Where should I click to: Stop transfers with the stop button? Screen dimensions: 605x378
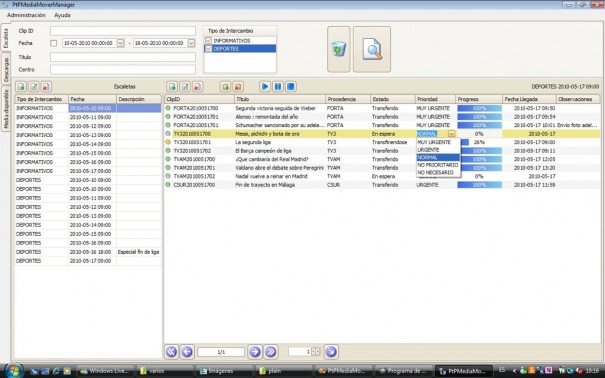point(291,86)
